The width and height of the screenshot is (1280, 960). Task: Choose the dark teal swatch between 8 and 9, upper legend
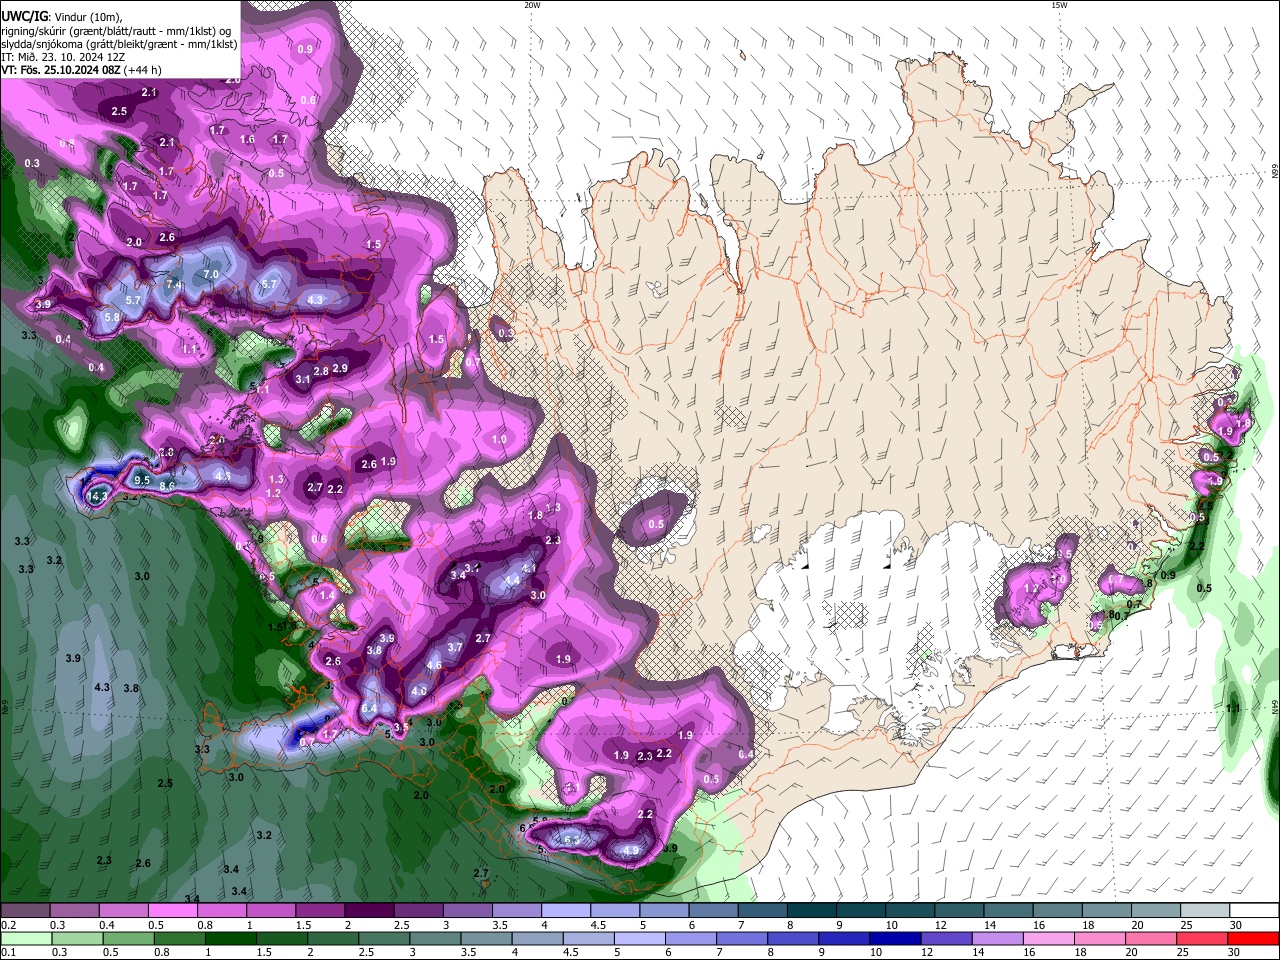click(x=811, y=911)
